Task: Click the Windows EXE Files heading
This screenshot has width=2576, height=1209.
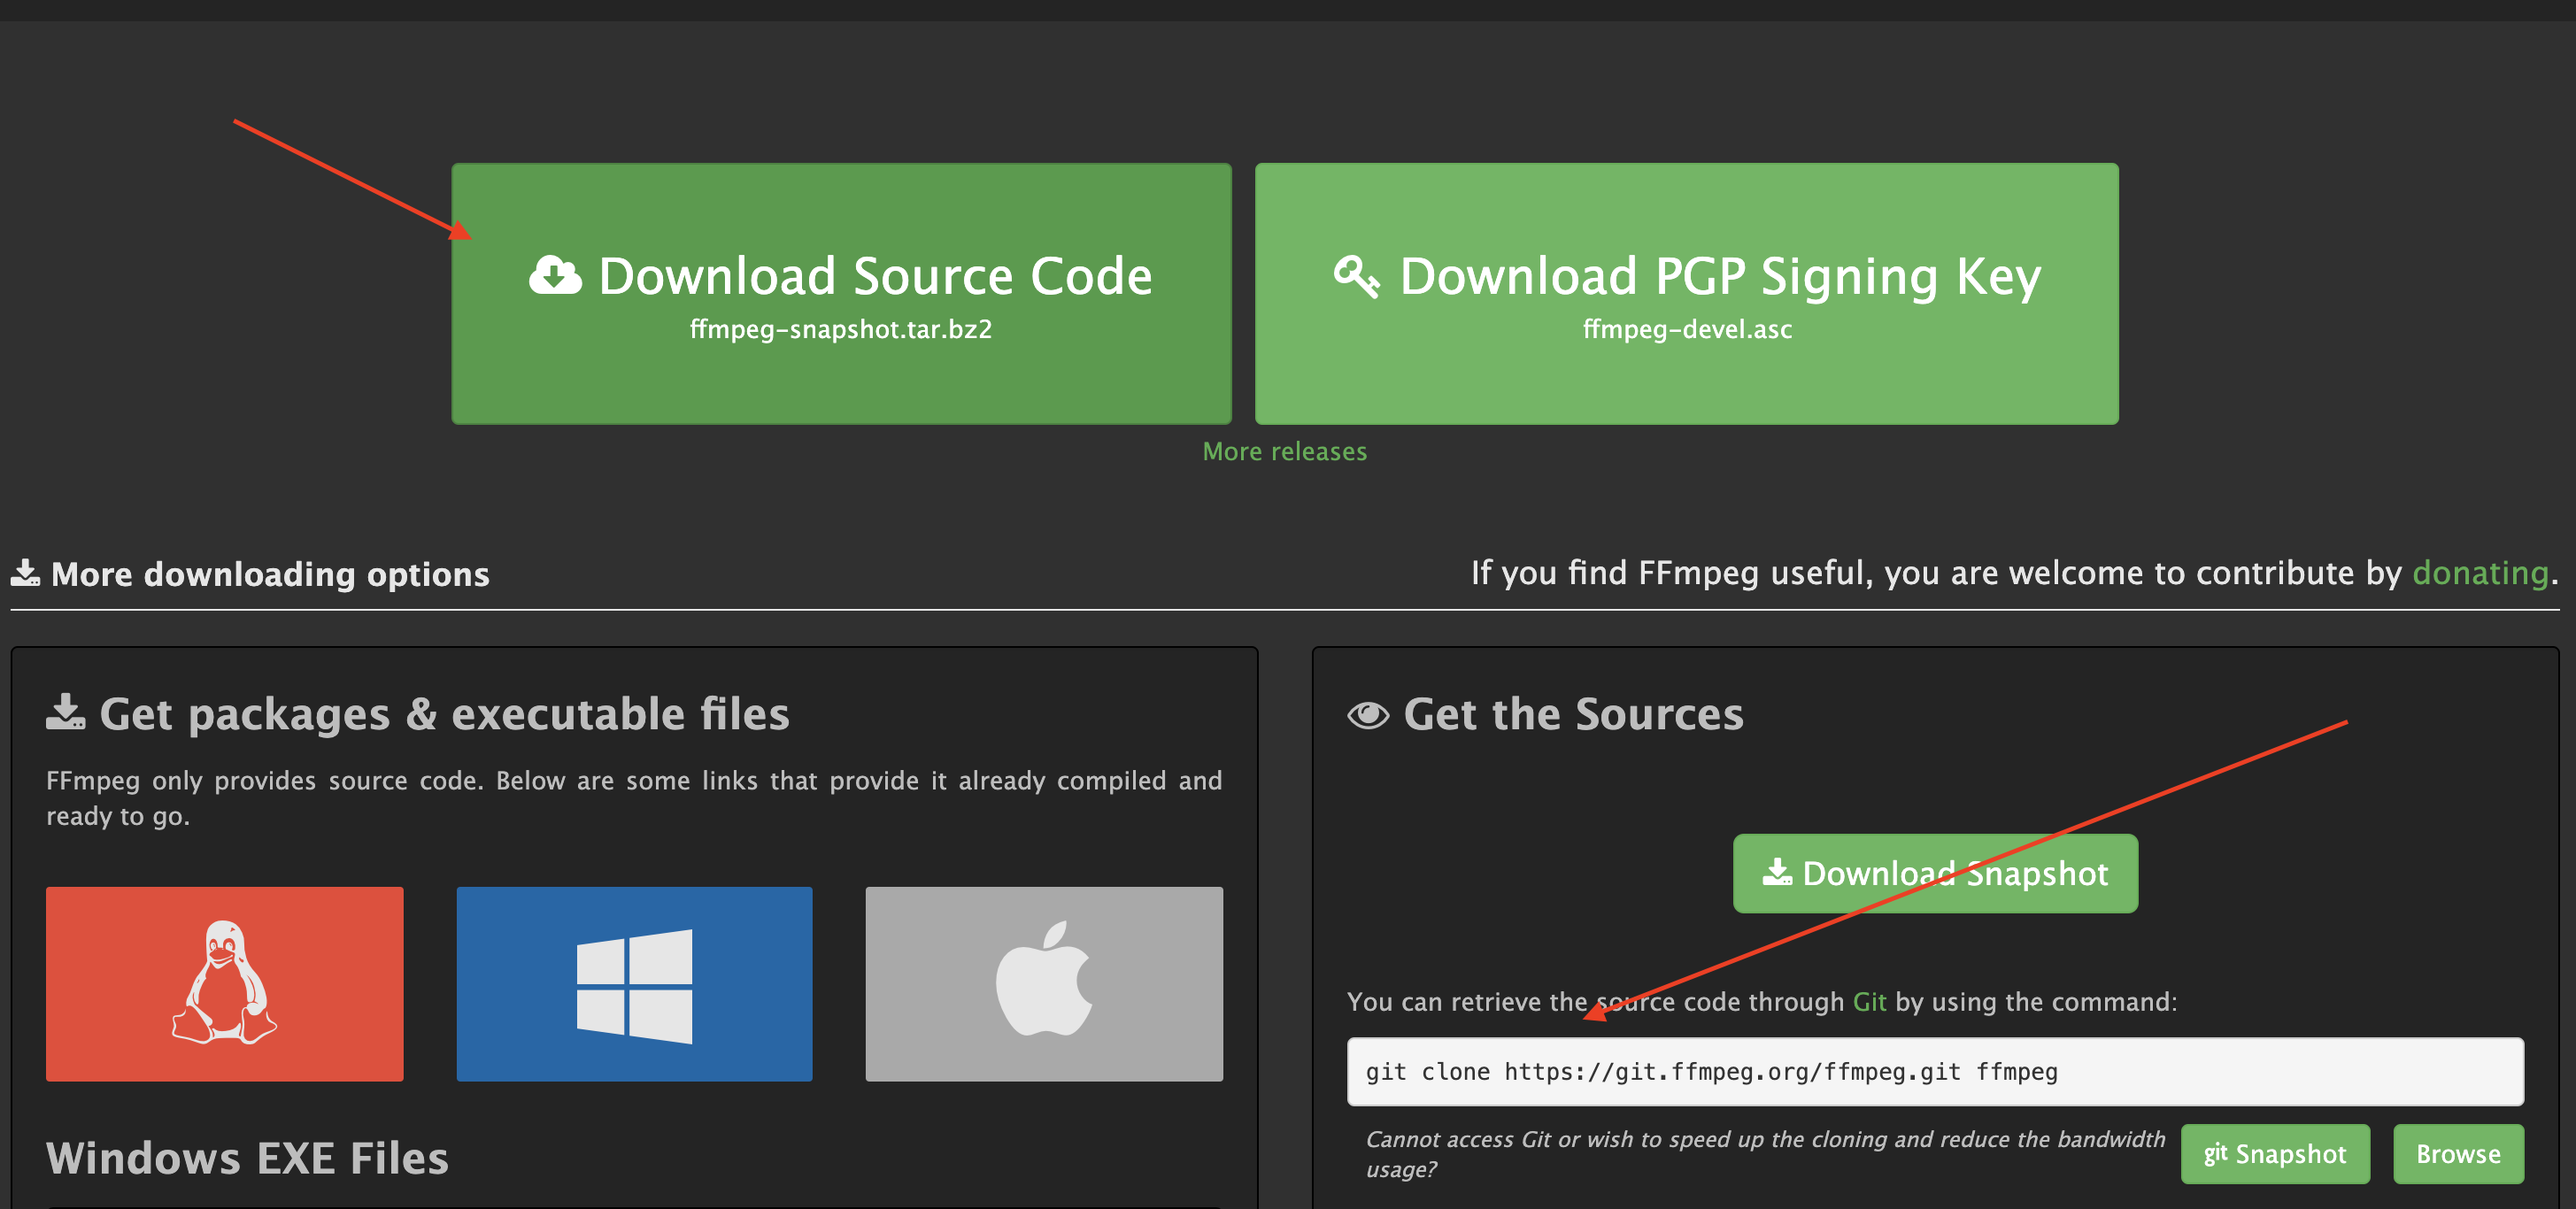Action: click(247, 1158)
